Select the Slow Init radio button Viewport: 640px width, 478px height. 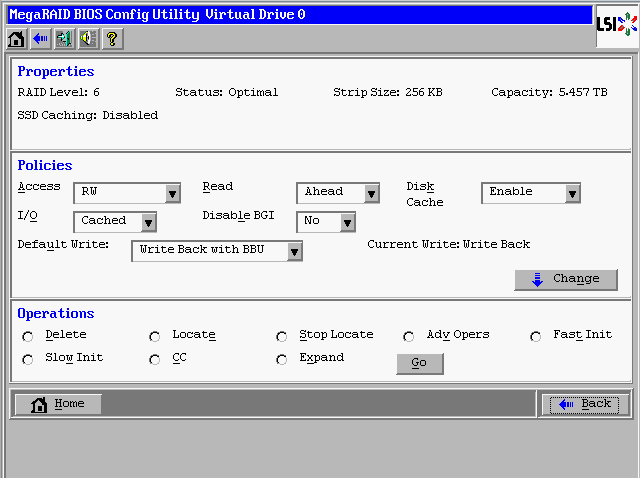click(28, 360)
